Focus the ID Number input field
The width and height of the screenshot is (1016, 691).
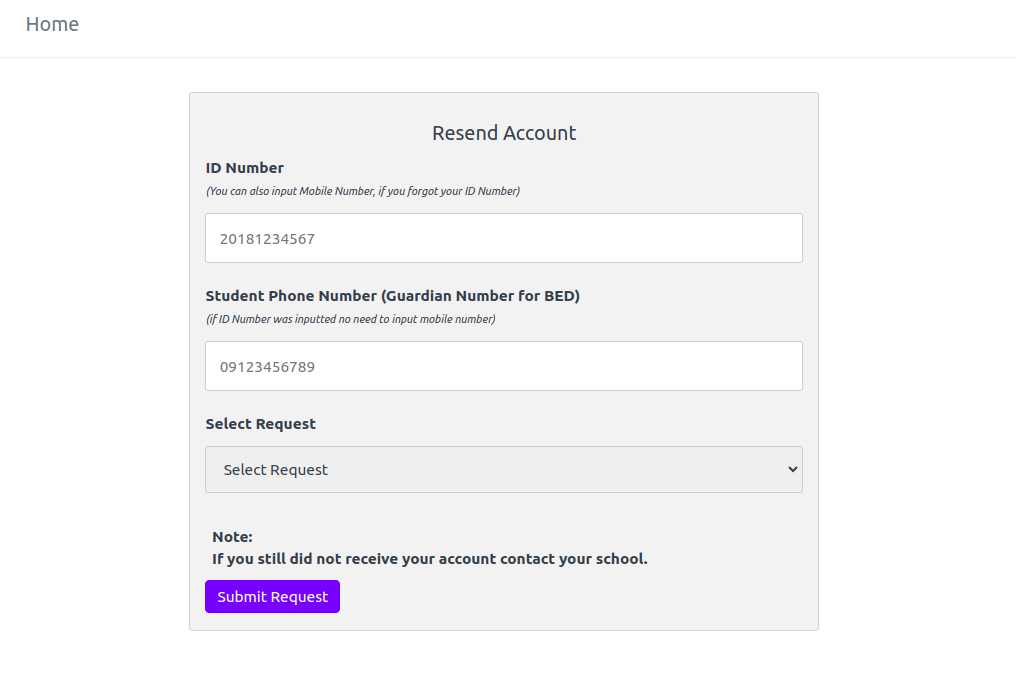[x=503, y=238]
